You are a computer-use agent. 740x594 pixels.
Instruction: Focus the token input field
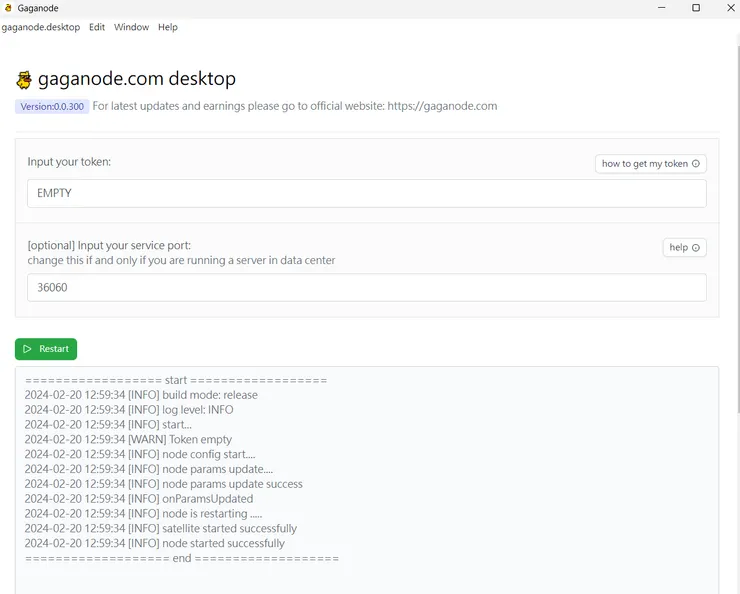[x=366, y=193]
